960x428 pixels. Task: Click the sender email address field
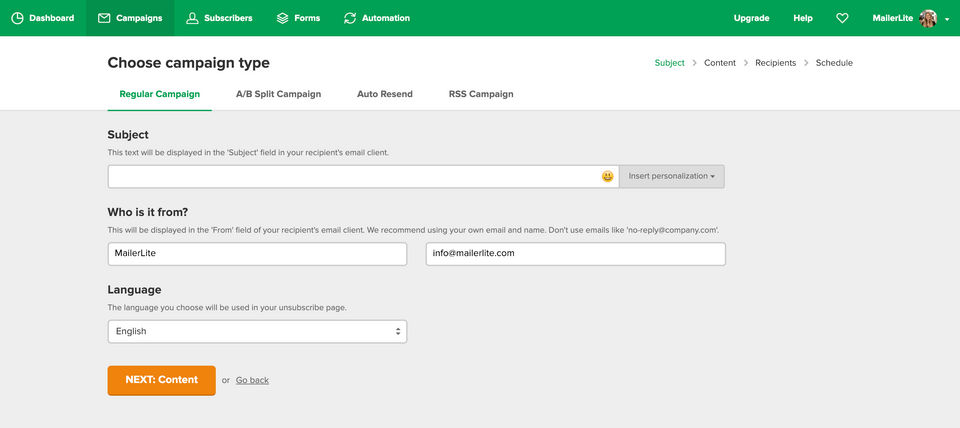pyautogui.click(x=575, y=254)
